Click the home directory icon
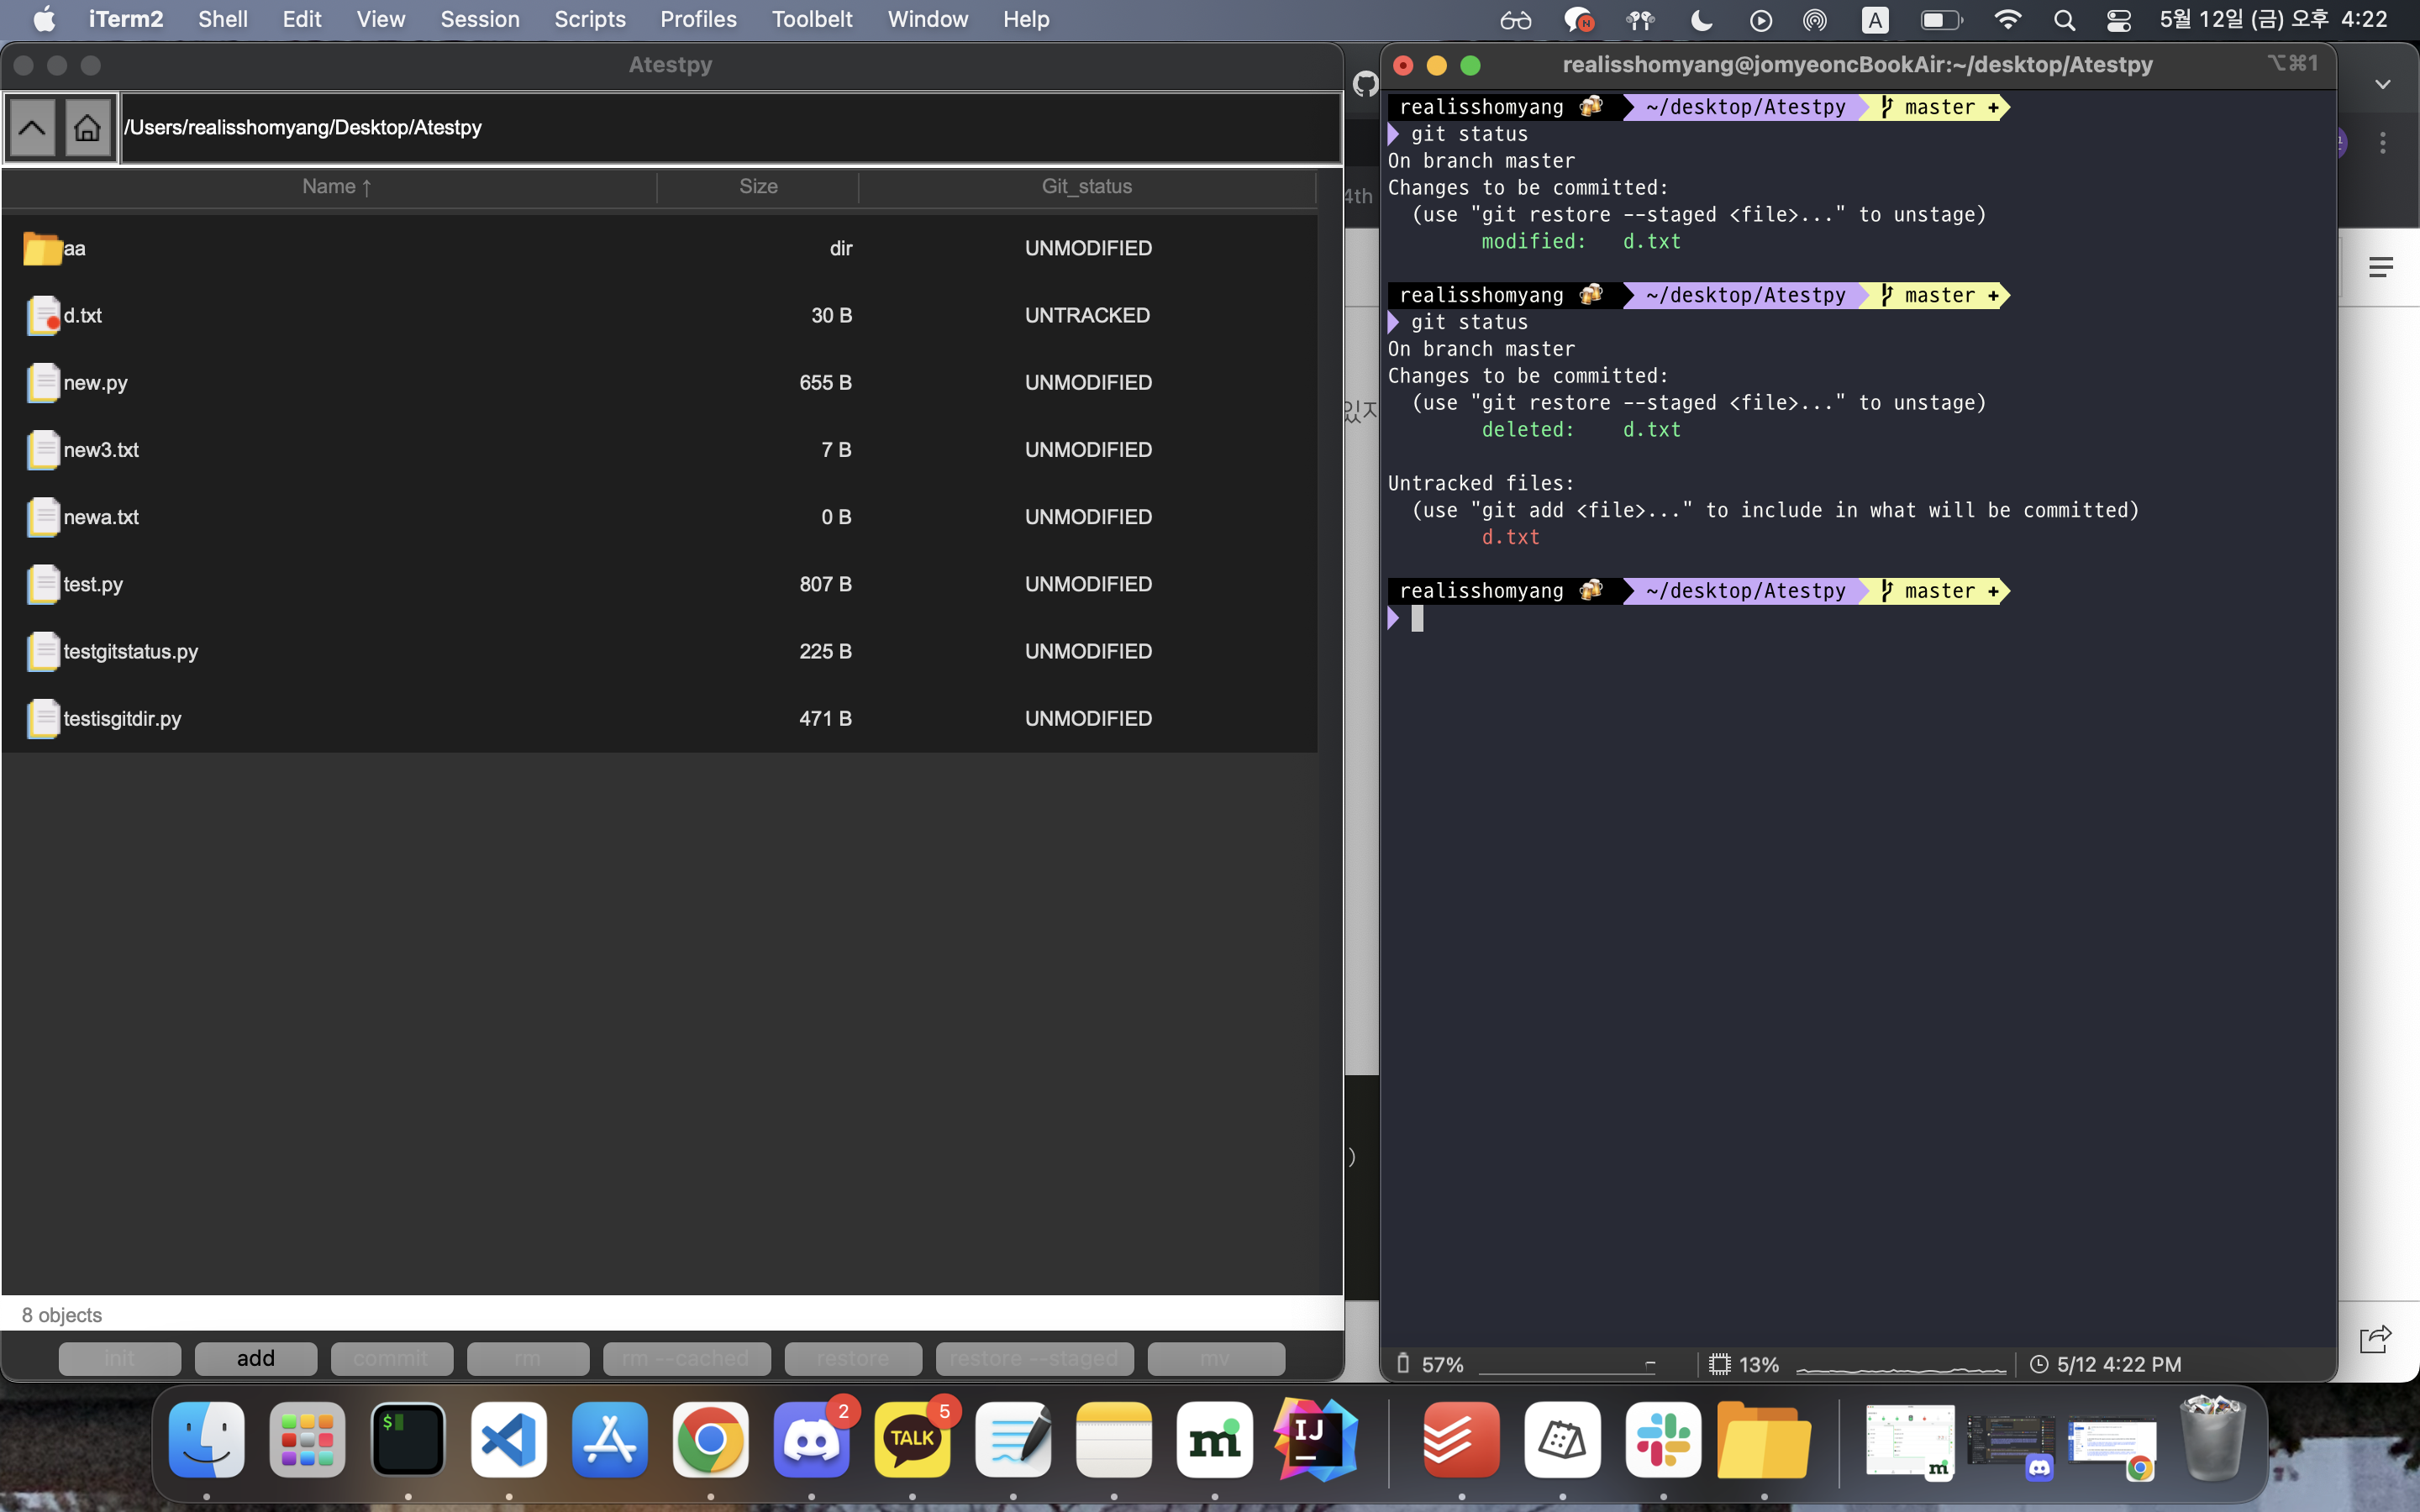This screenshot has width=2420, height=1512. tap(87, 128)
